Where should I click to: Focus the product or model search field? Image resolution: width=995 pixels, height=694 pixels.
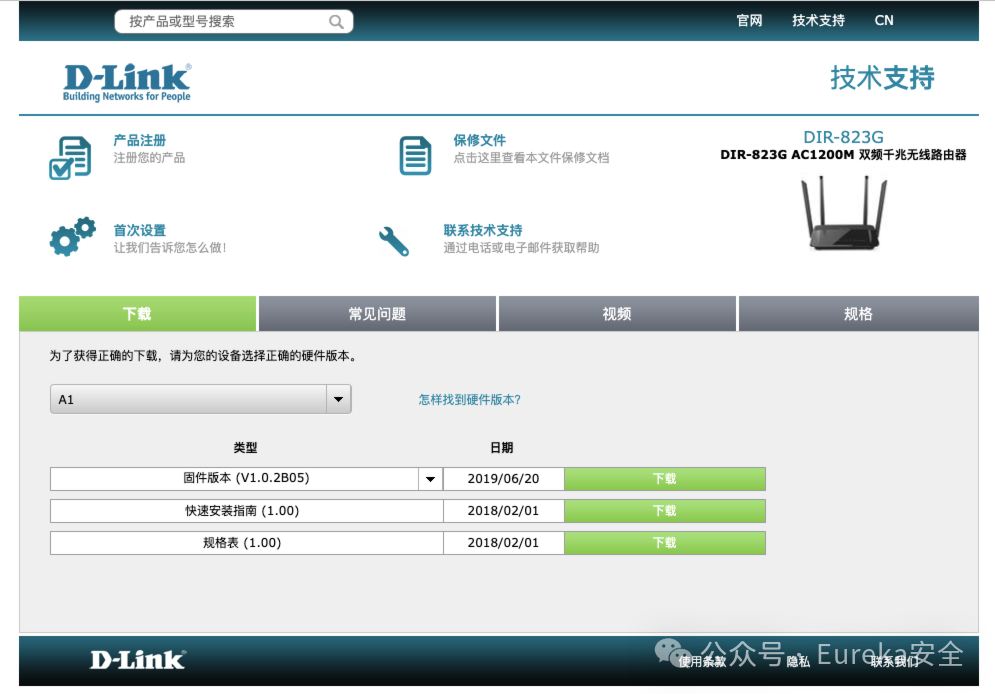(x=234, y=22)
